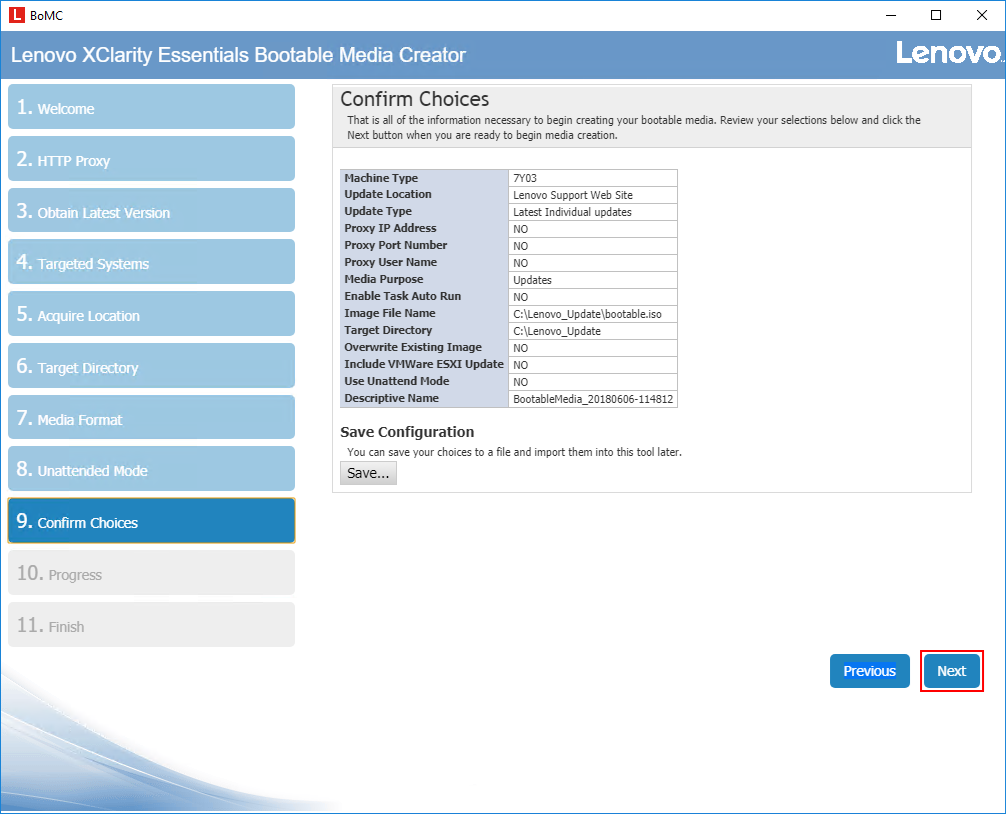Click the Proxy User Name NO value
Screen dimensions: 1006x814
tap(593, 263)
